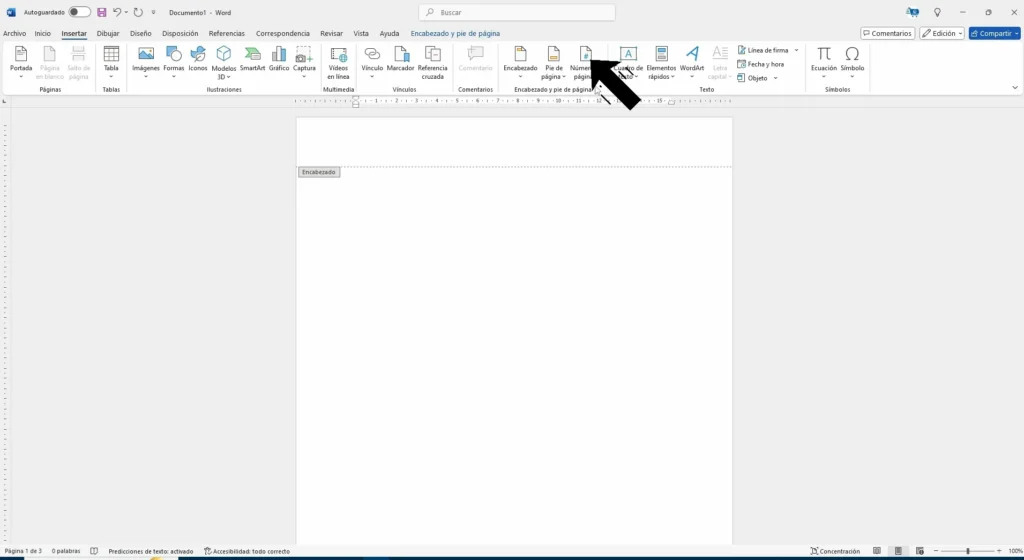Screen dimensions: 1024x560
Task: Insert a Marcador bookmark
Action: click(400, 59)
